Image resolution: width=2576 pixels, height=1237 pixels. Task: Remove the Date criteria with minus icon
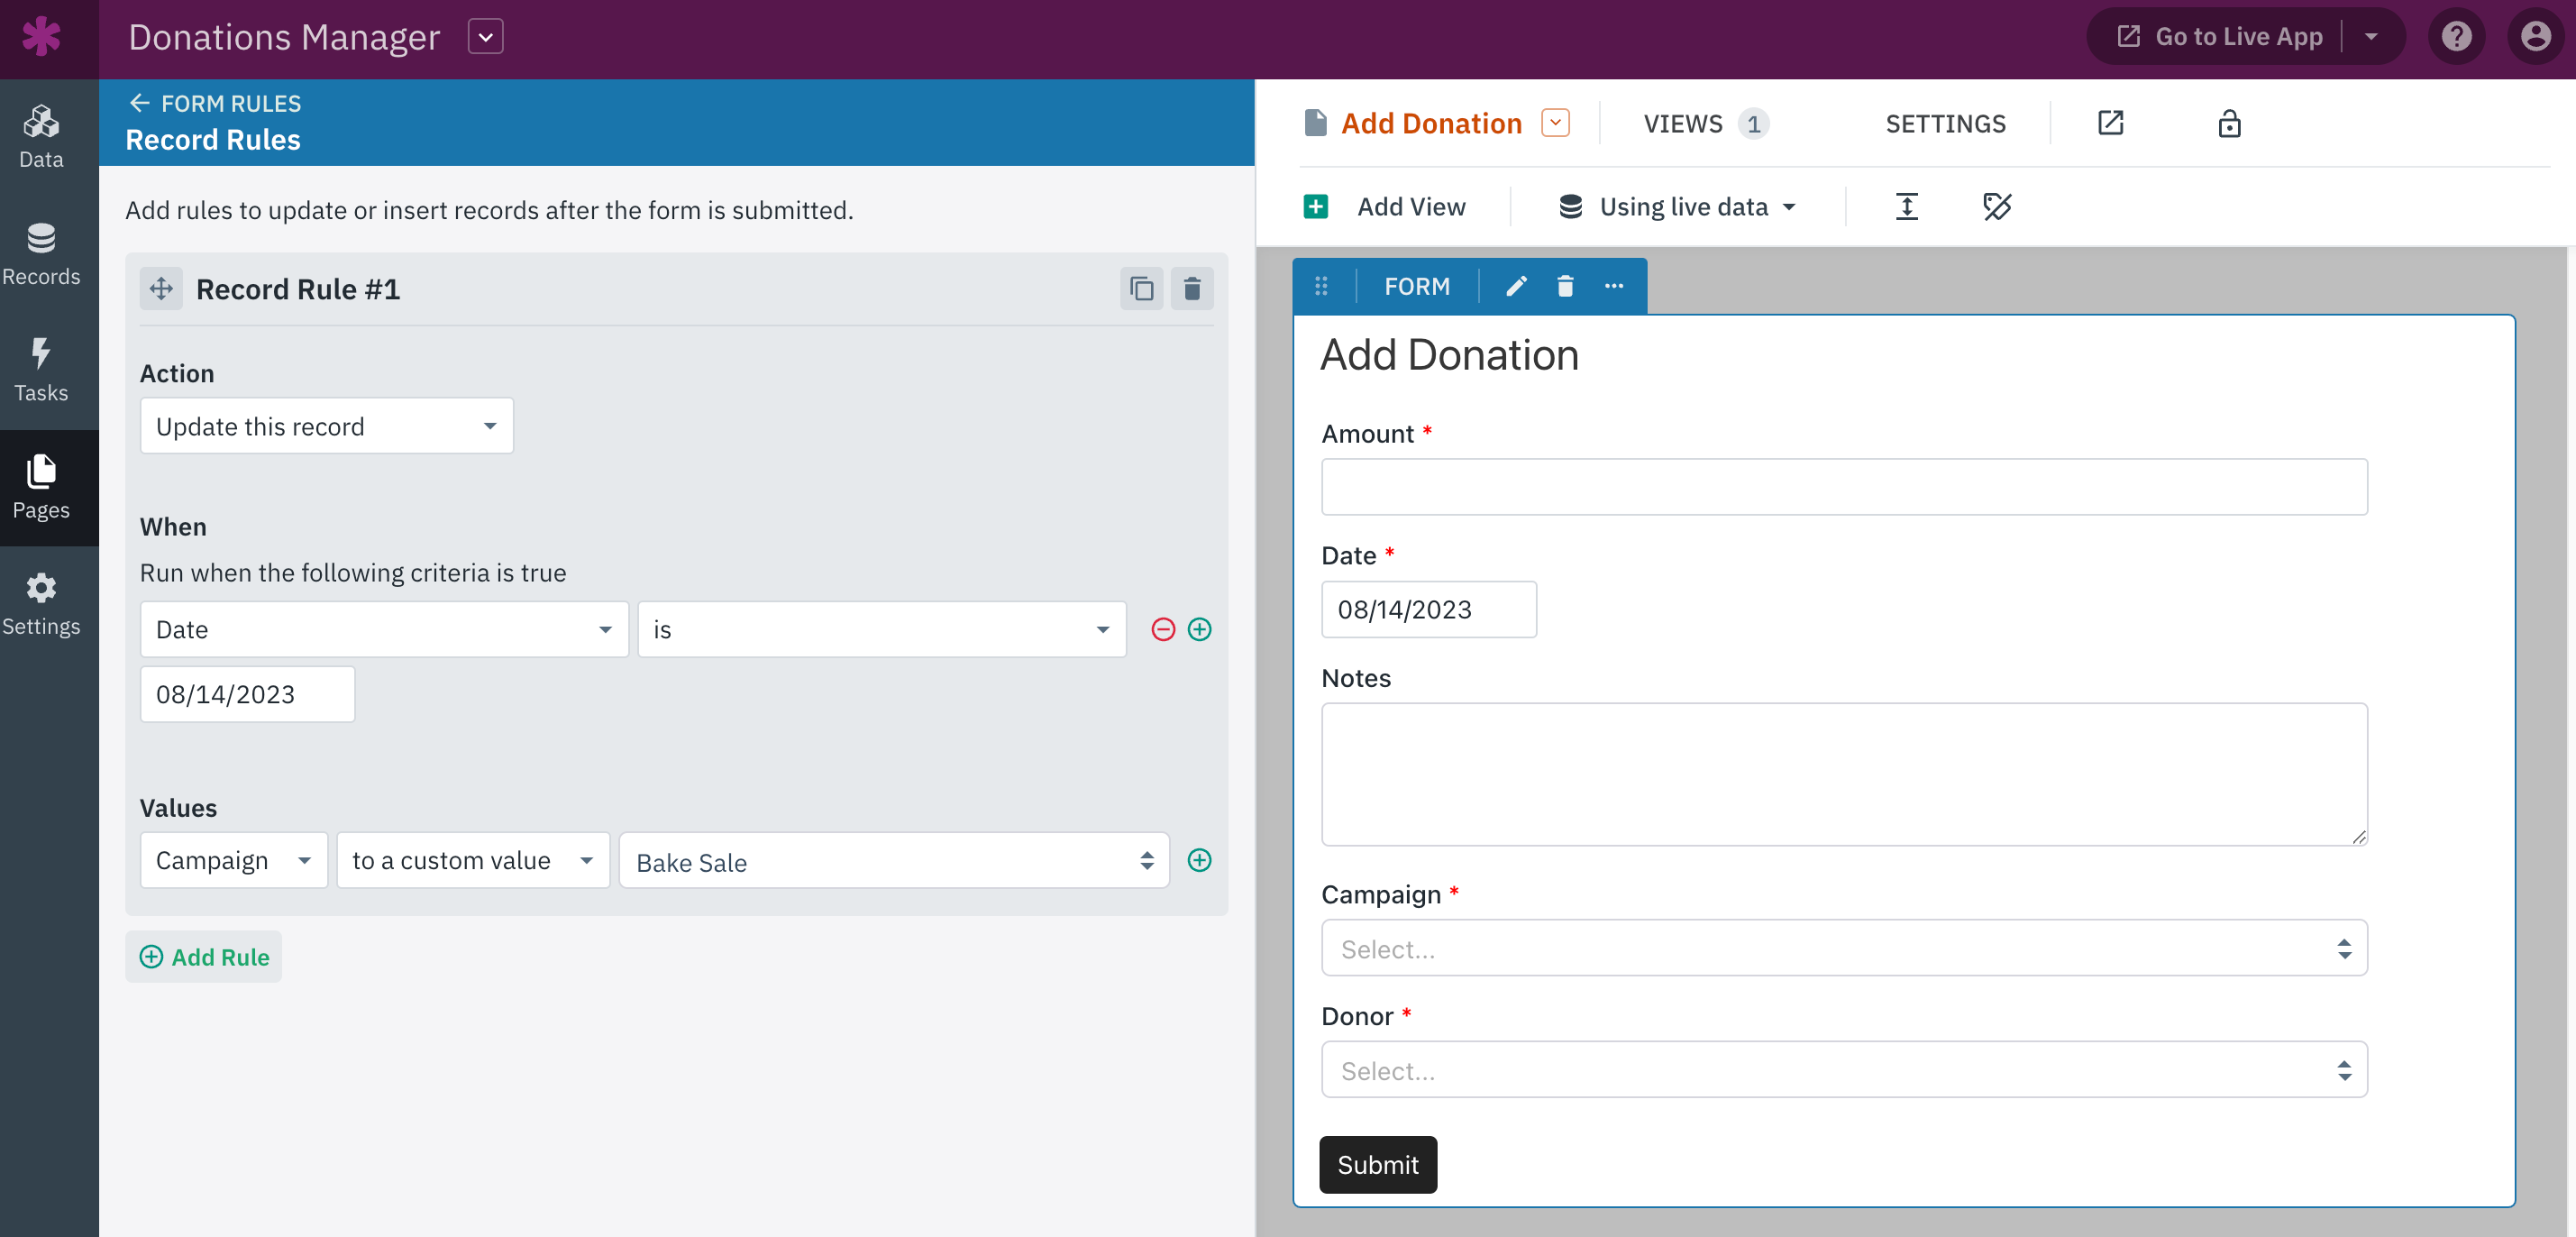point(1163,629)
